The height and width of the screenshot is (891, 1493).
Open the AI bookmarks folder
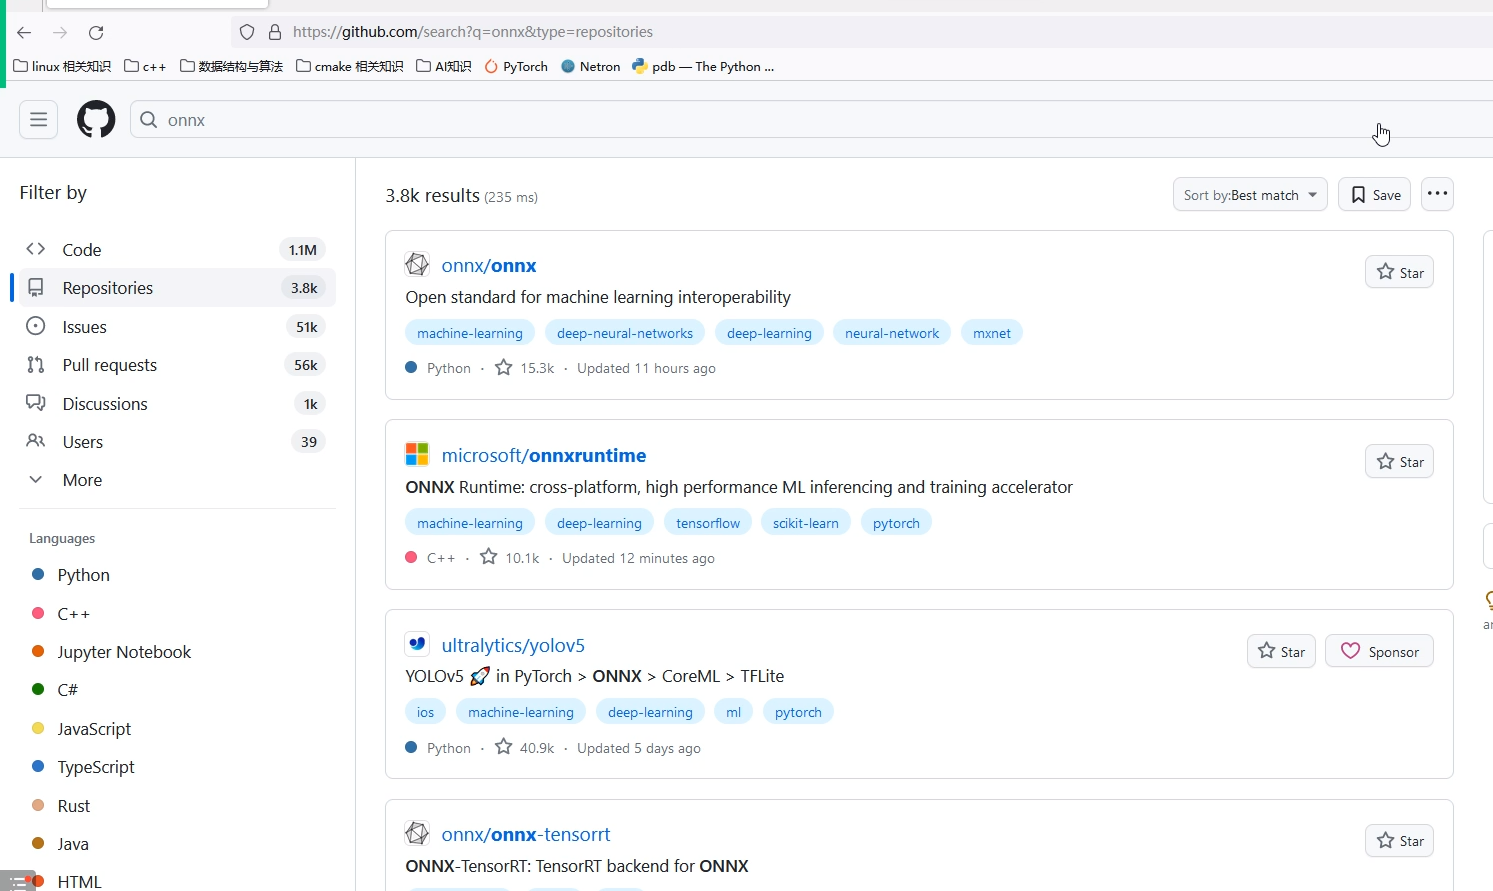(444, 67)
